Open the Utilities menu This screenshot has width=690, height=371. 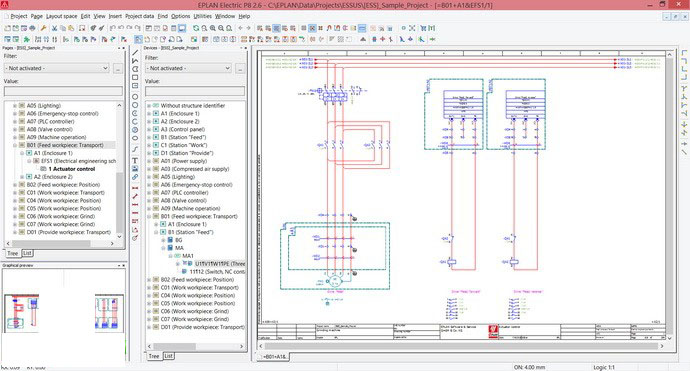pos(202,16)
